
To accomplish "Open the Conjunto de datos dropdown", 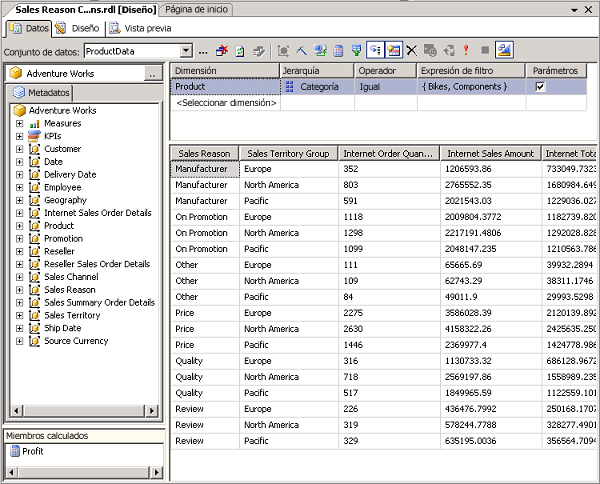I will point(186,51).
